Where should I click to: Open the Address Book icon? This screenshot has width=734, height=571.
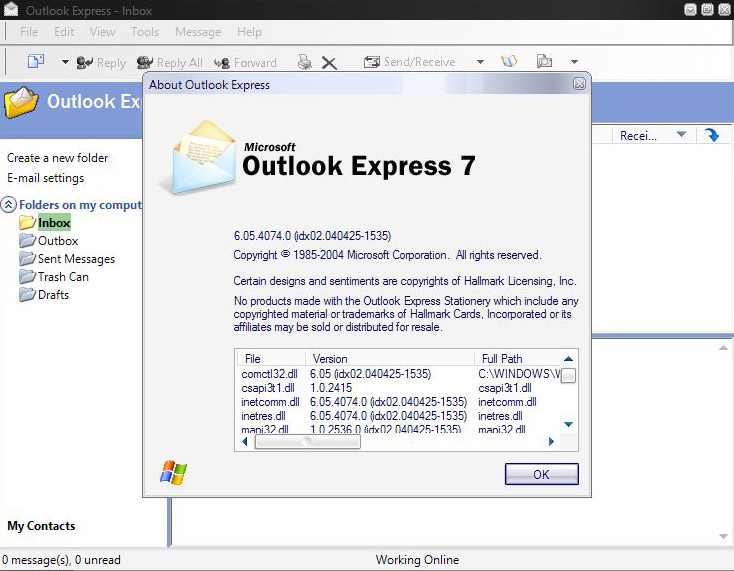(509, 61)
